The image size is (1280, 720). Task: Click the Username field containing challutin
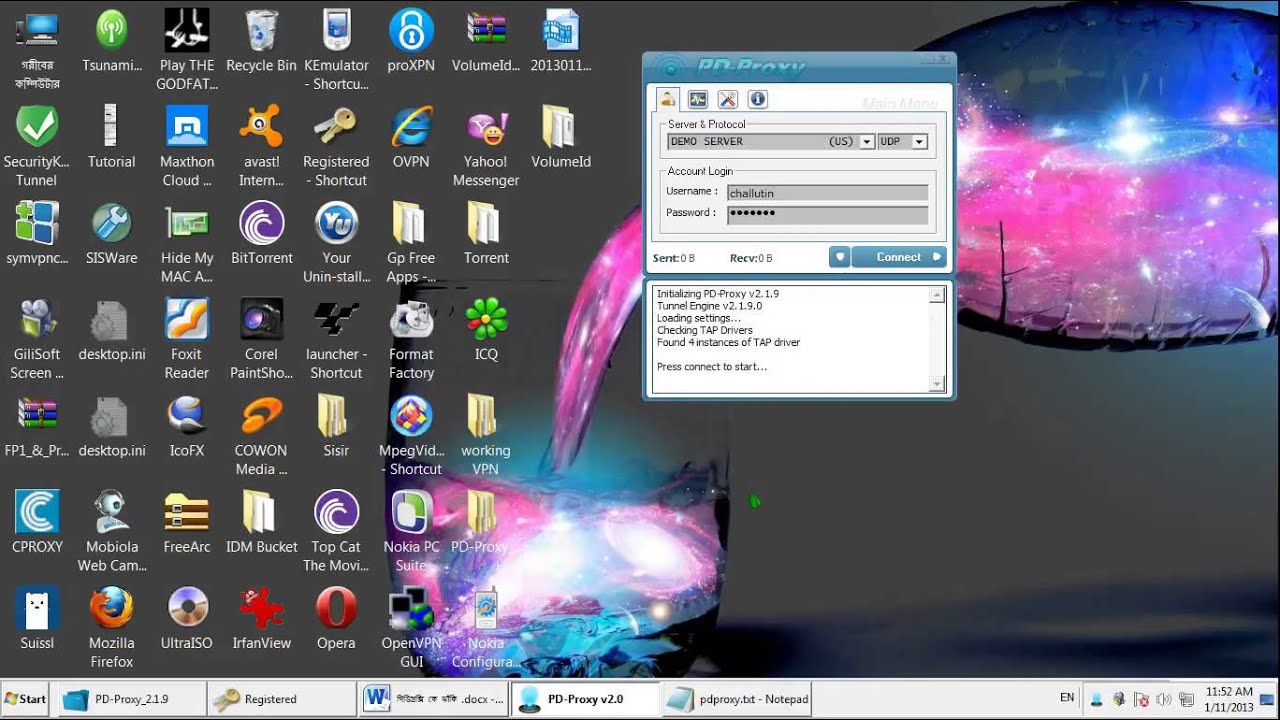tap(827, 192)
